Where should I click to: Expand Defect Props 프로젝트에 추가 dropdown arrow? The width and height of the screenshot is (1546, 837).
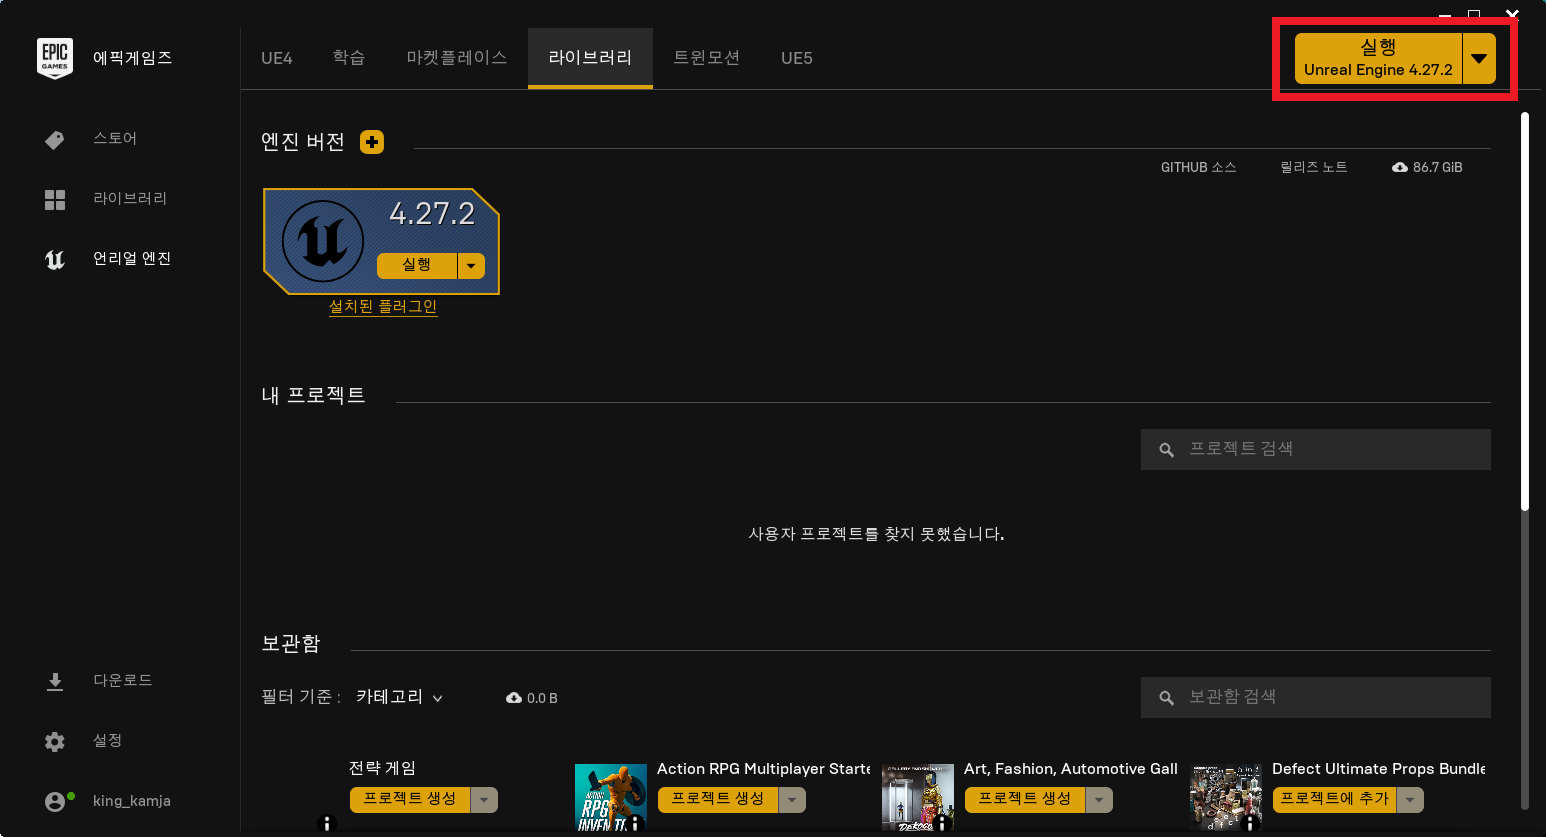point(1410,800)
